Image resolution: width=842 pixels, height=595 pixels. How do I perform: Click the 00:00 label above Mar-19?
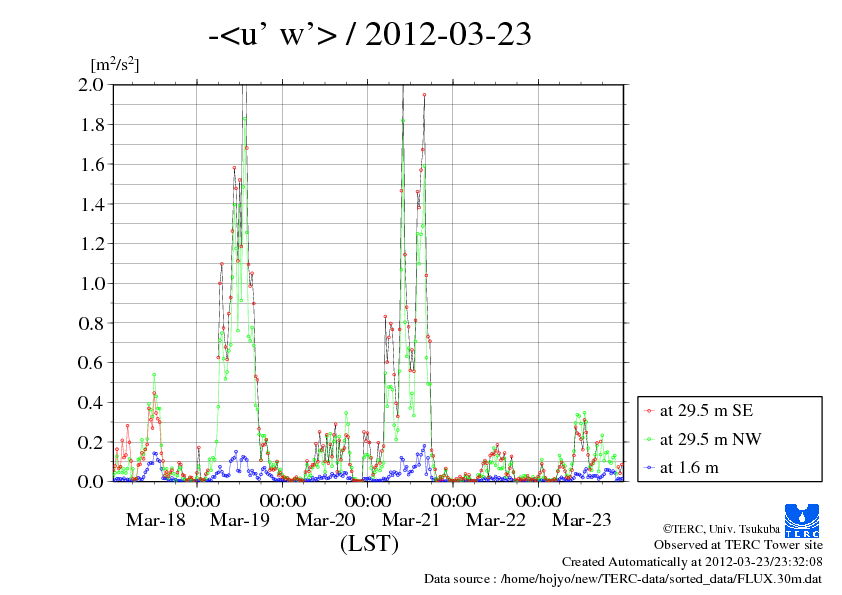point(197,500)
